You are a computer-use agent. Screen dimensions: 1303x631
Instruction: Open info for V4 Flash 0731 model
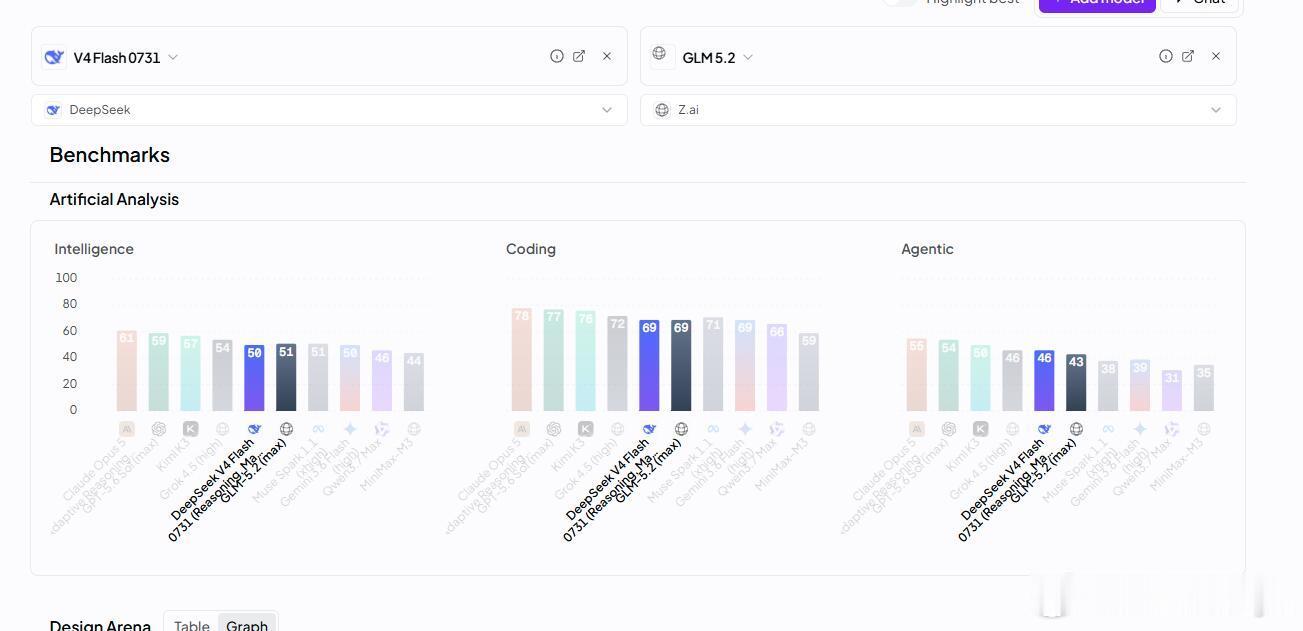pyautogui.click(x=557, y=56)
